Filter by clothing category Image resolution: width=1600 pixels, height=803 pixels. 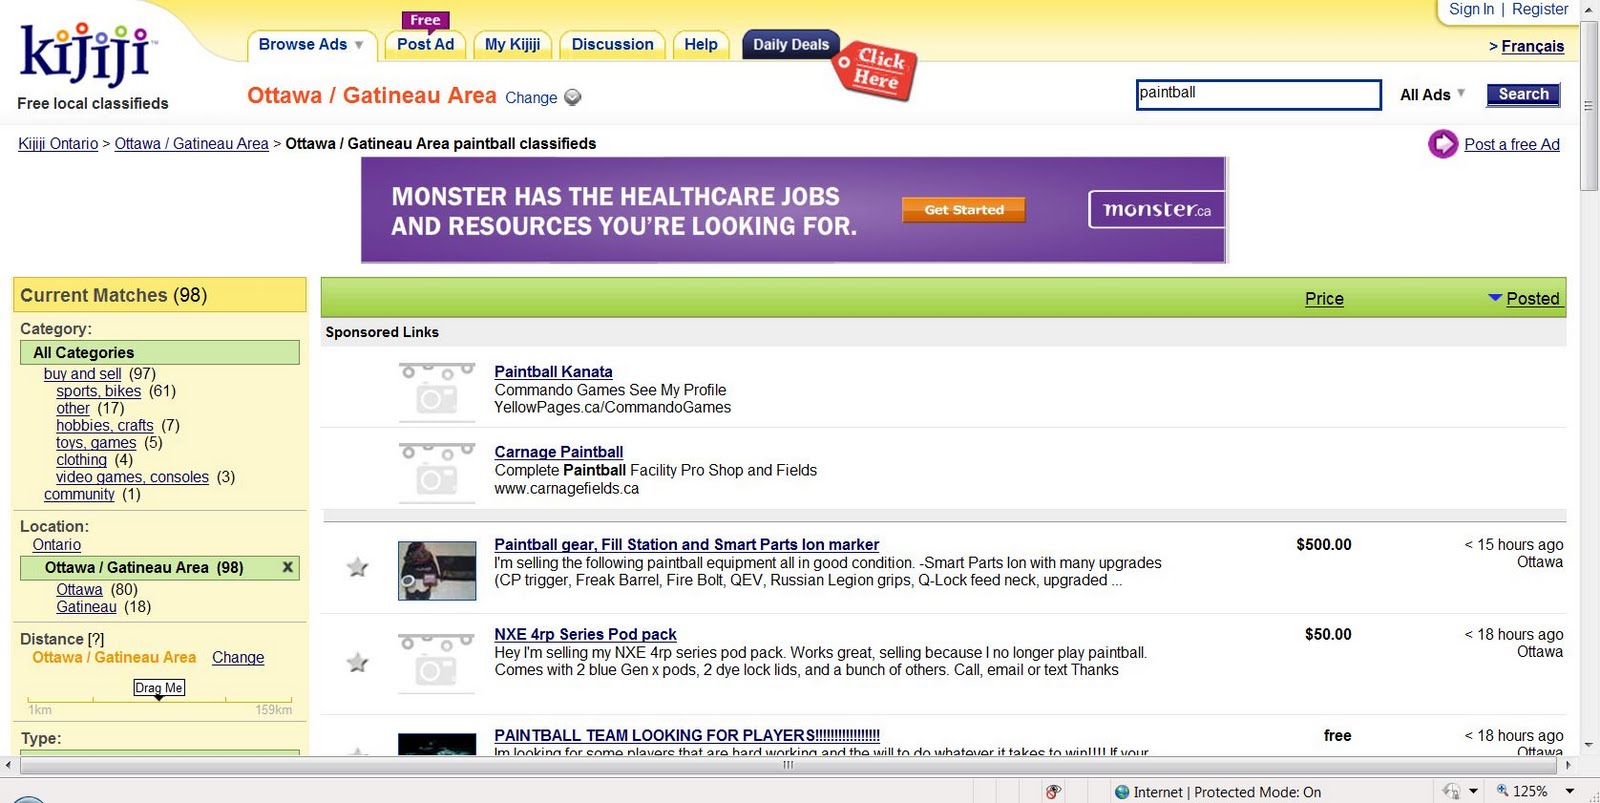(x=81, y=460)
